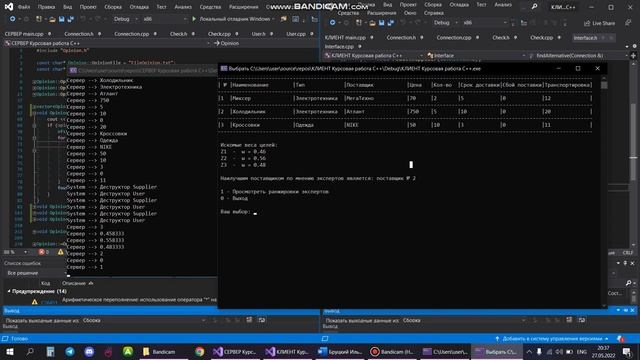Open client project scope dropdown КЛИЕНТ Курсовая работа
Image resolution: width=640 pixels, height=360 pixels.
[x=373, y=55]
